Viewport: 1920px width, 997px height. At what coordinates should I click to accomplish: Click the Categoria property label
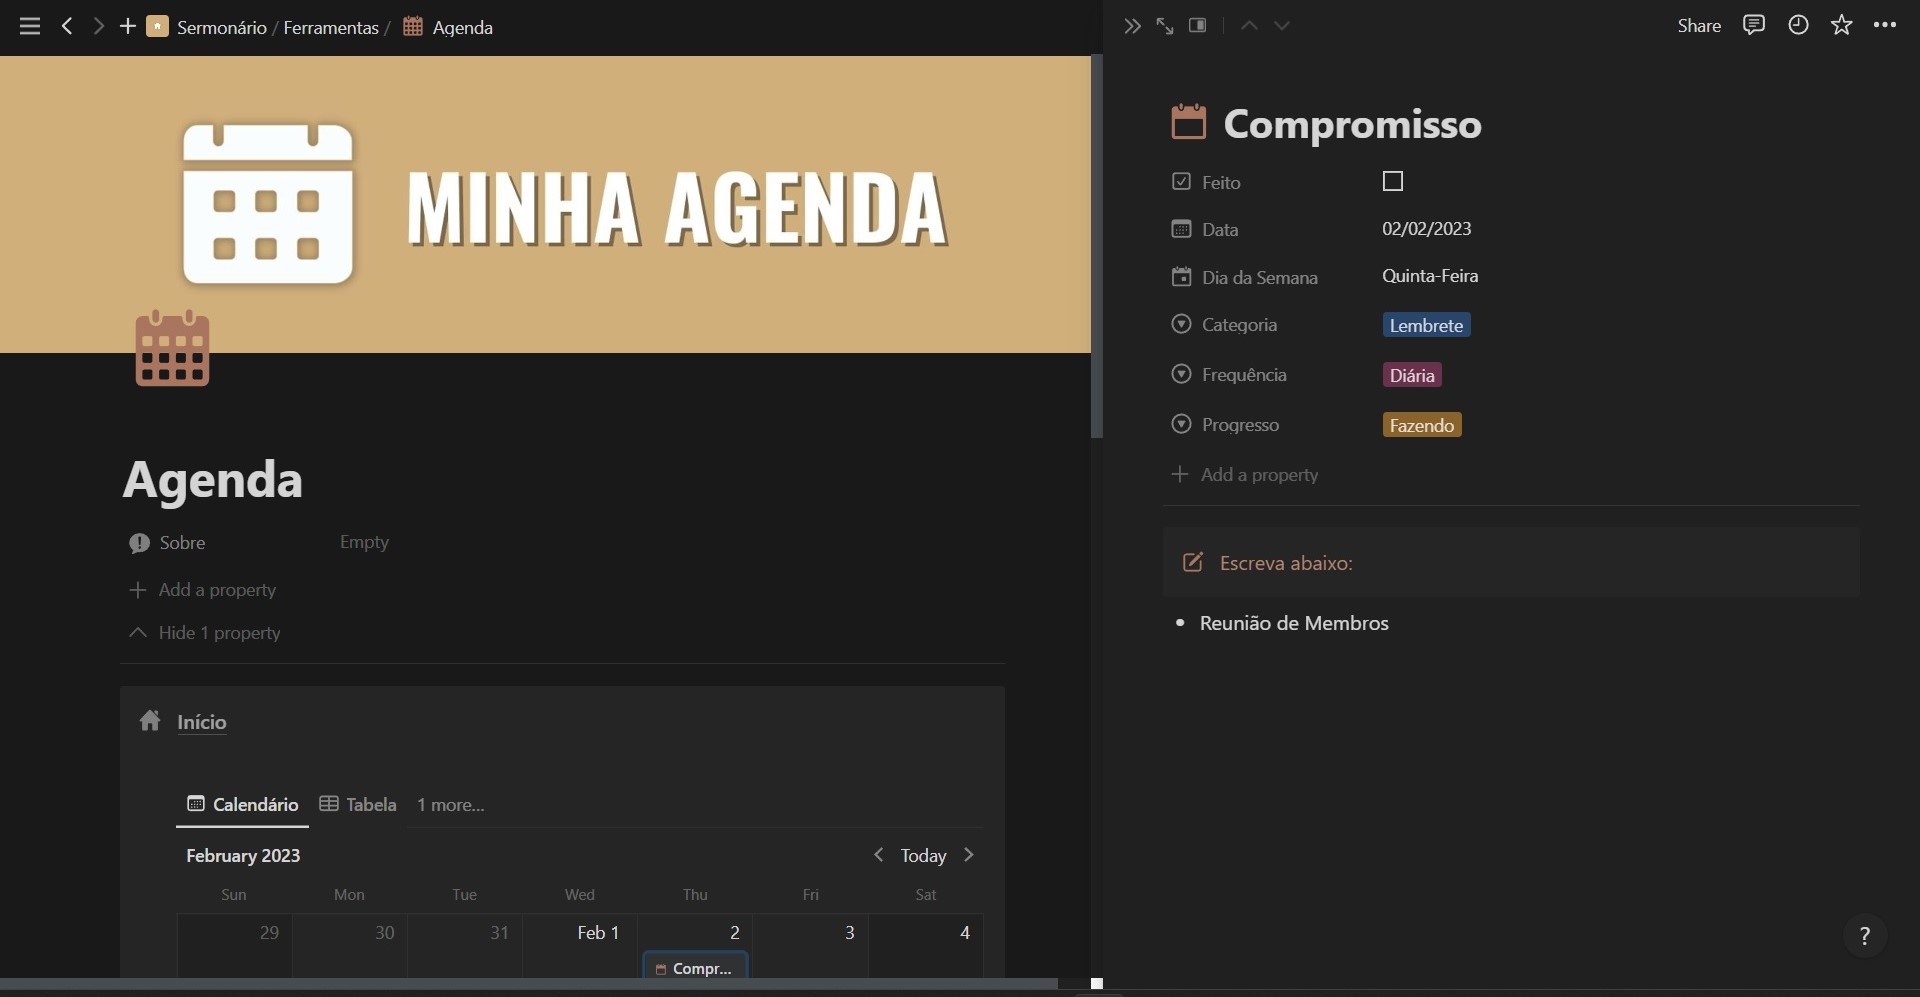[x=1239, y=325]
